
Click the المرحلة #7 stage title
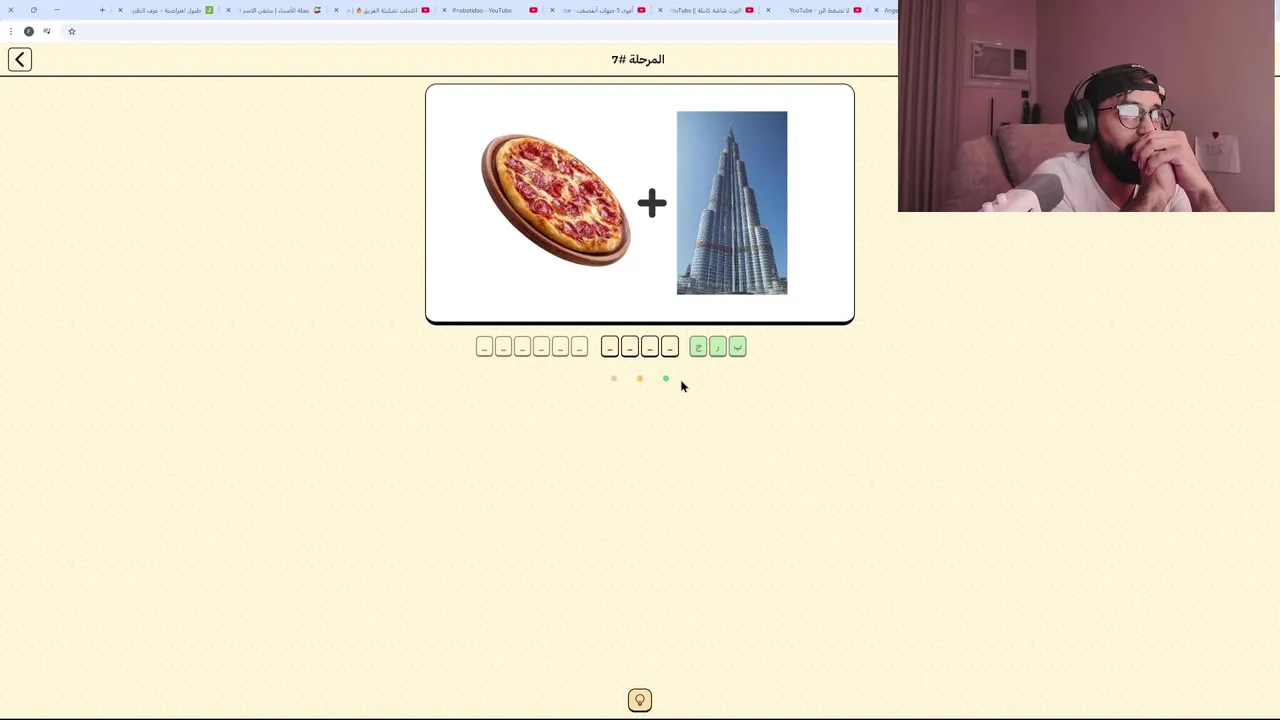tap(638, 60)
